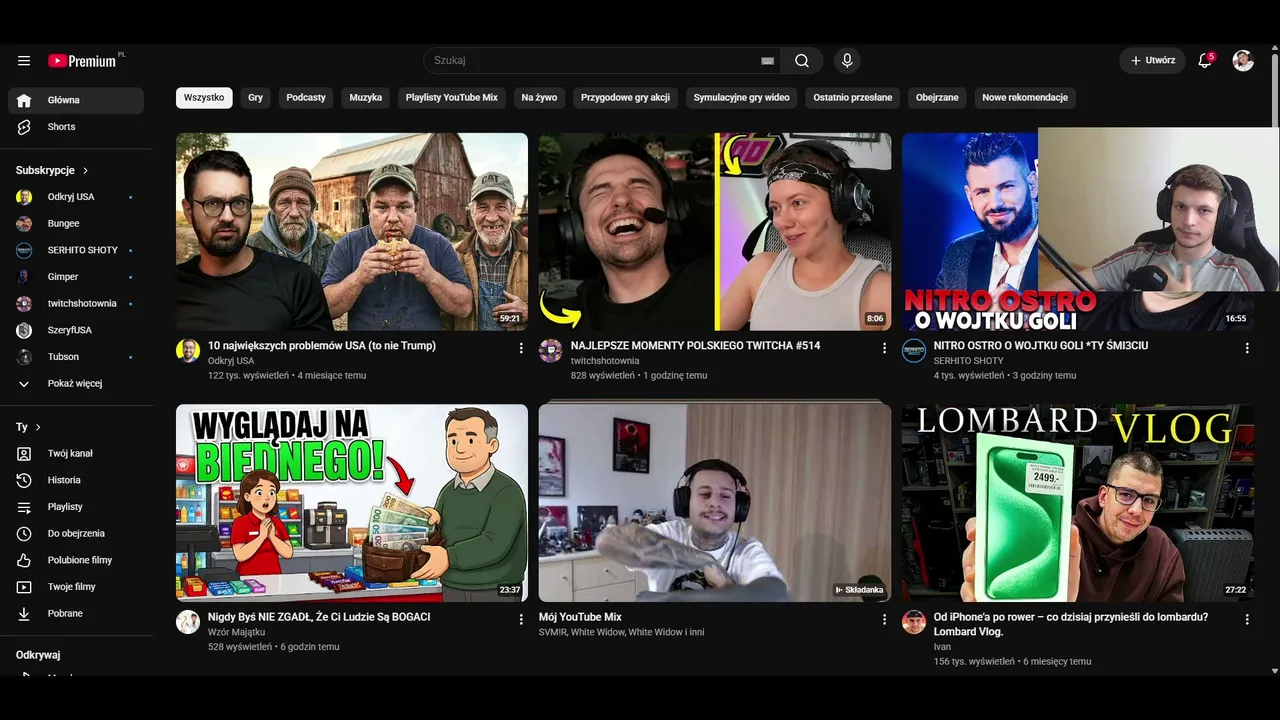Open SERHITO SHOTY subscription in sidebar
This screenshot has height=720, width=1280.
coord(76,250)
